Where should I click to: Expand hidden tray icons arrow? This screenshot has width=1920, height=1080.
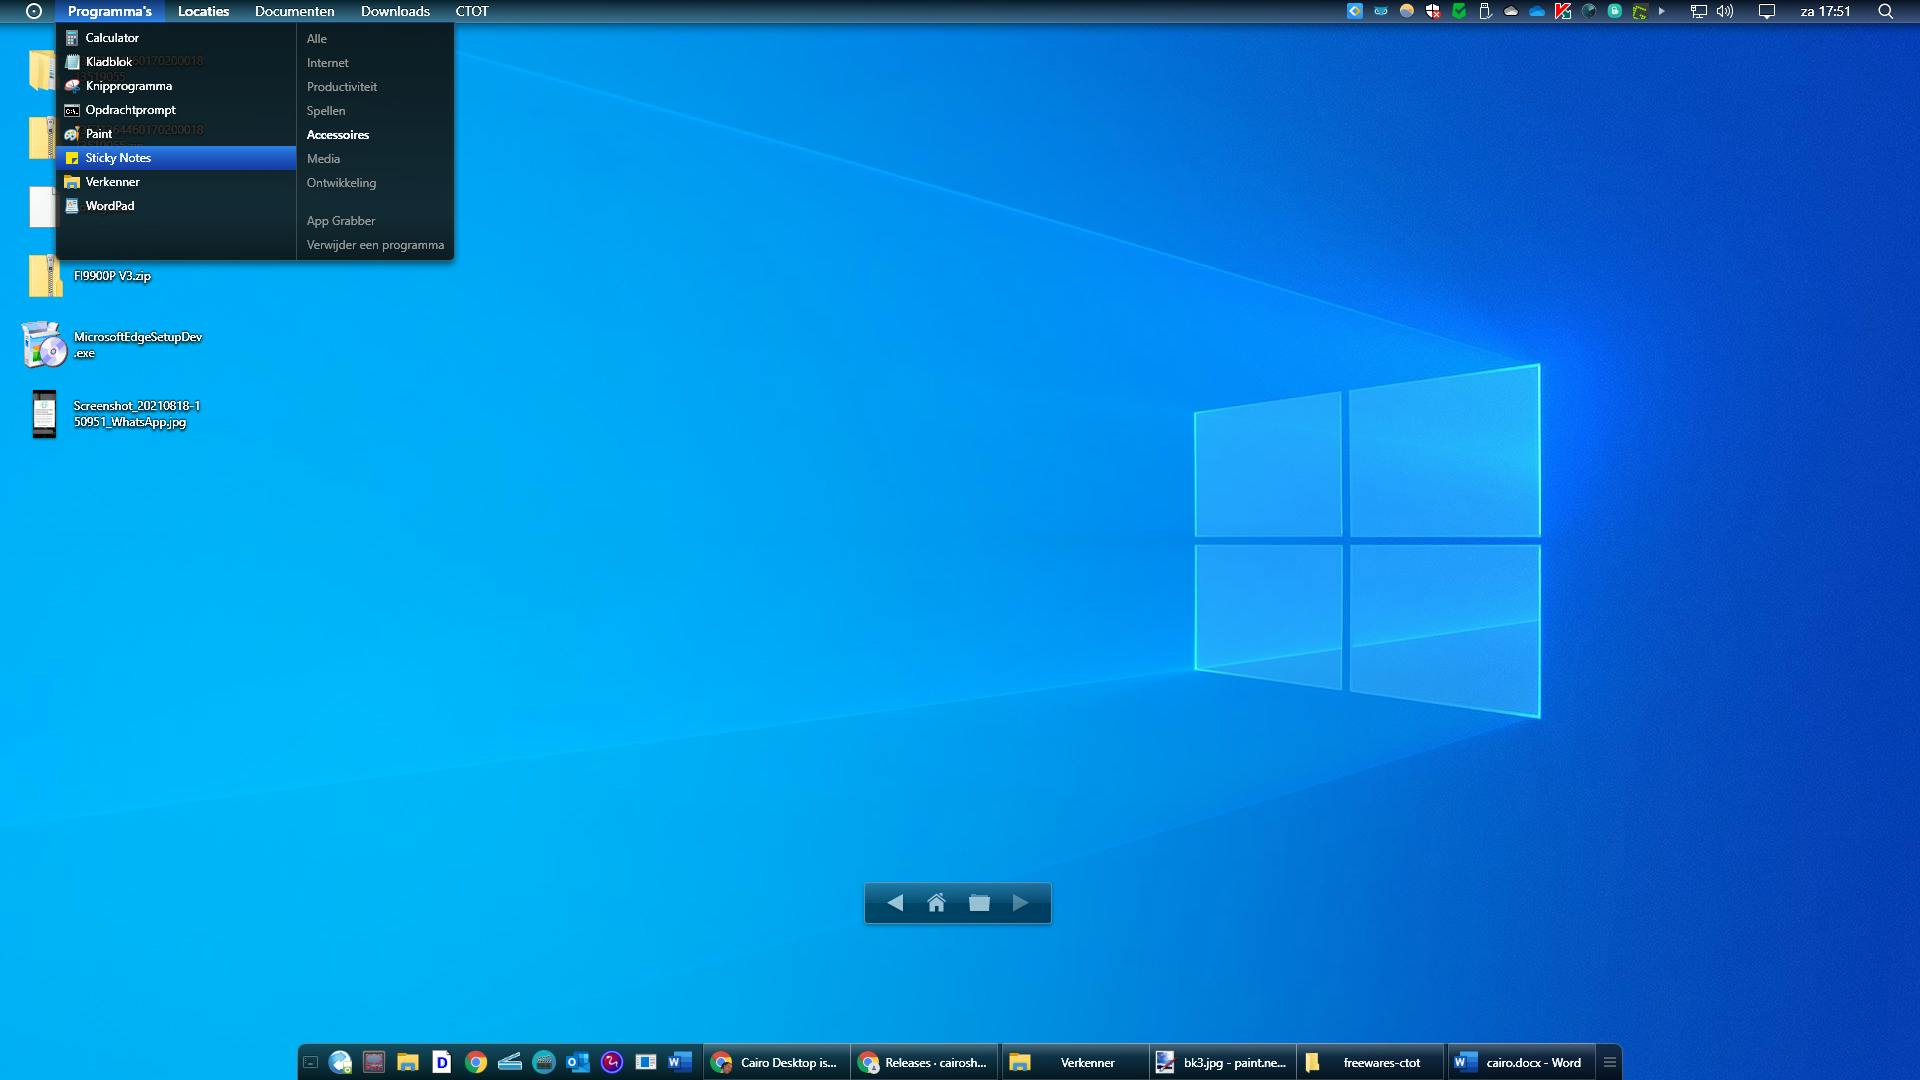click(x=1662, y=11)
